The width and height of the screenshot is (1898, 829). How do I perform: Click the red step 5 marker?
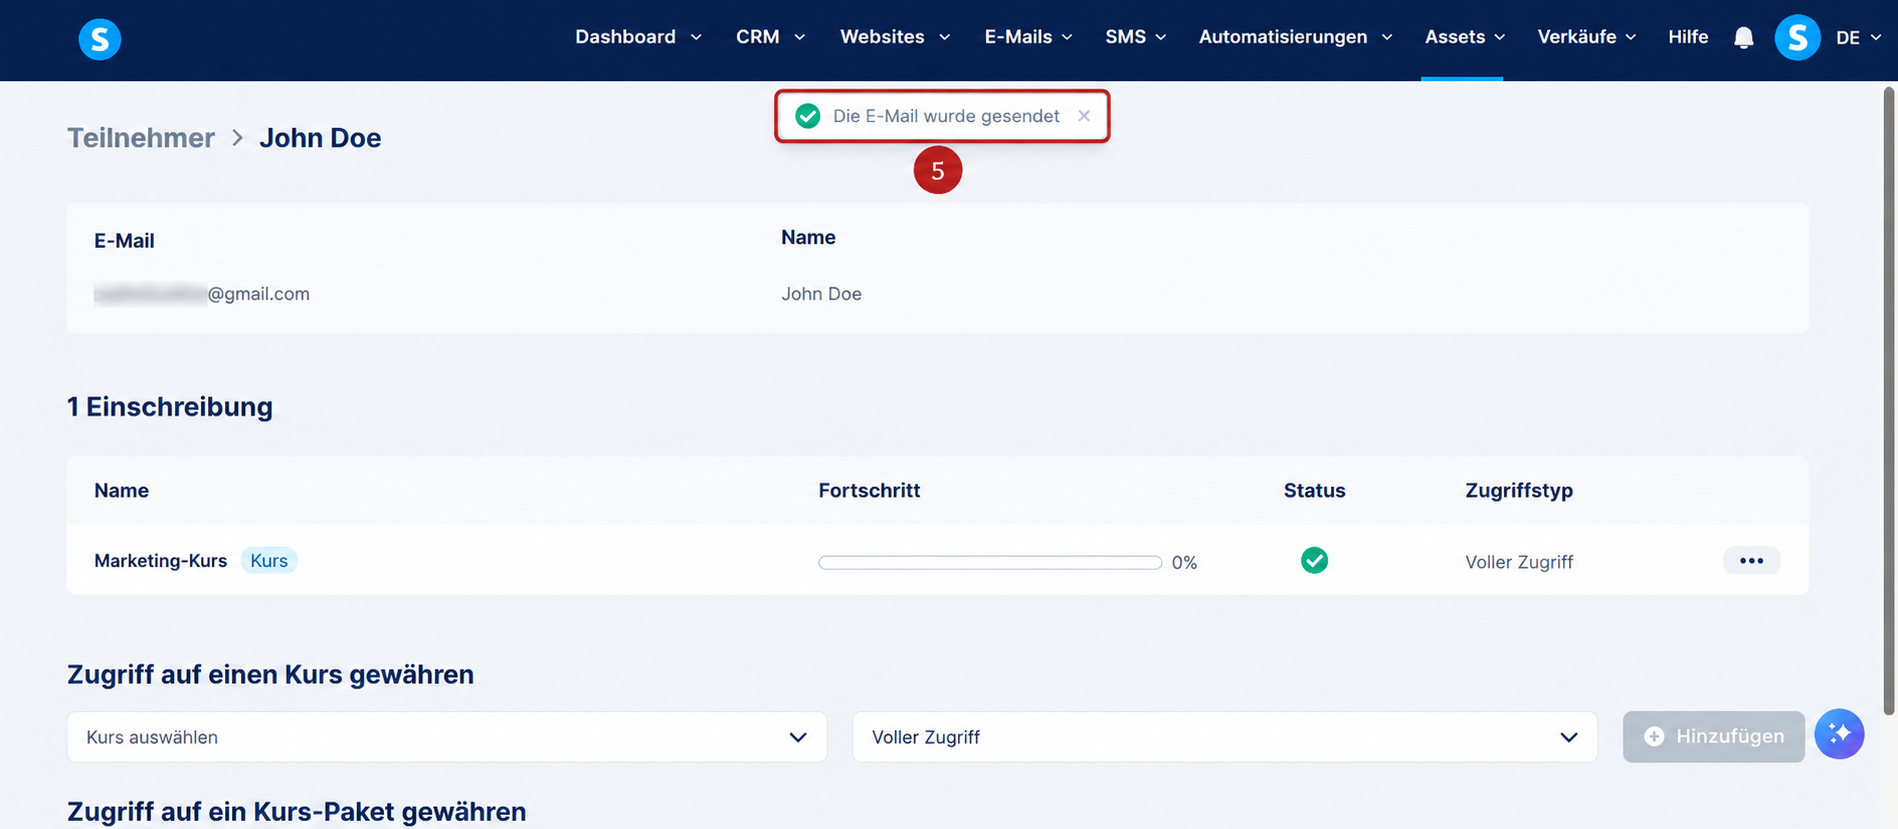pyautogui.click(x=938, y=171)
